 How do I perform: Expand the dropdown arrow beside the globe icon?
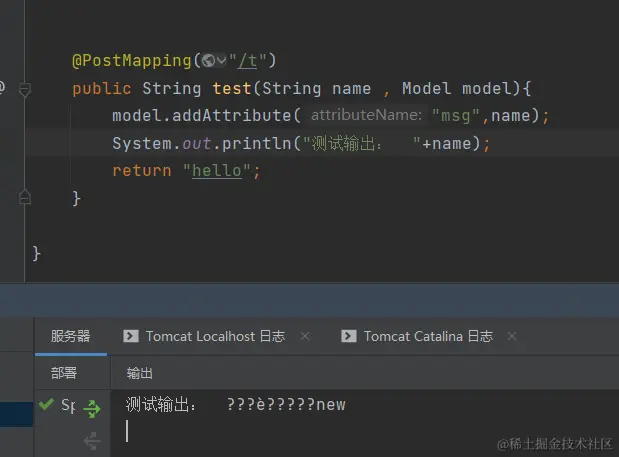pyautogui.click(x=221, y=61)
